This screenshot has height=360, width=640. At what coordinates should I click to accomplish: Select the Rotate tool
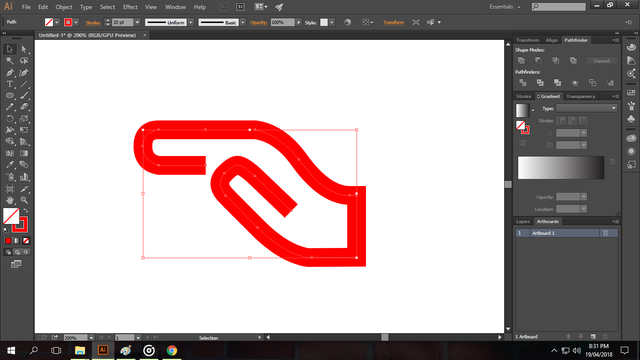pos(10,119)
